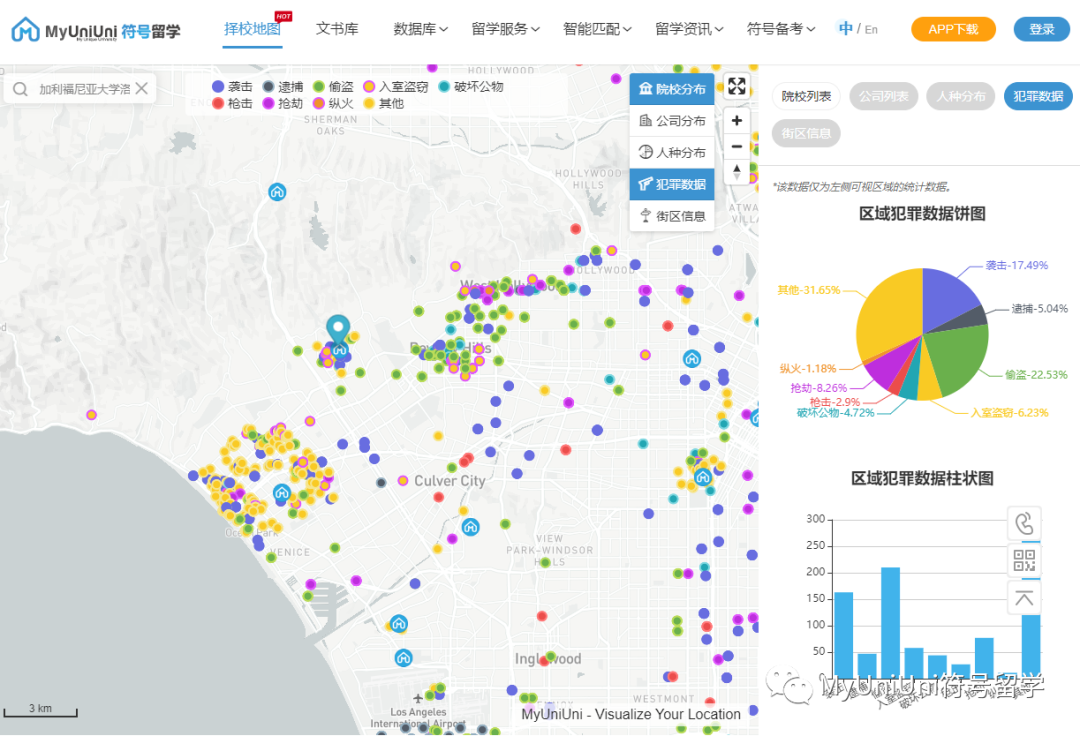Toggle 偷盗 legend item
The height and width of the screenshot is (736, 1080).
point(333,87)
